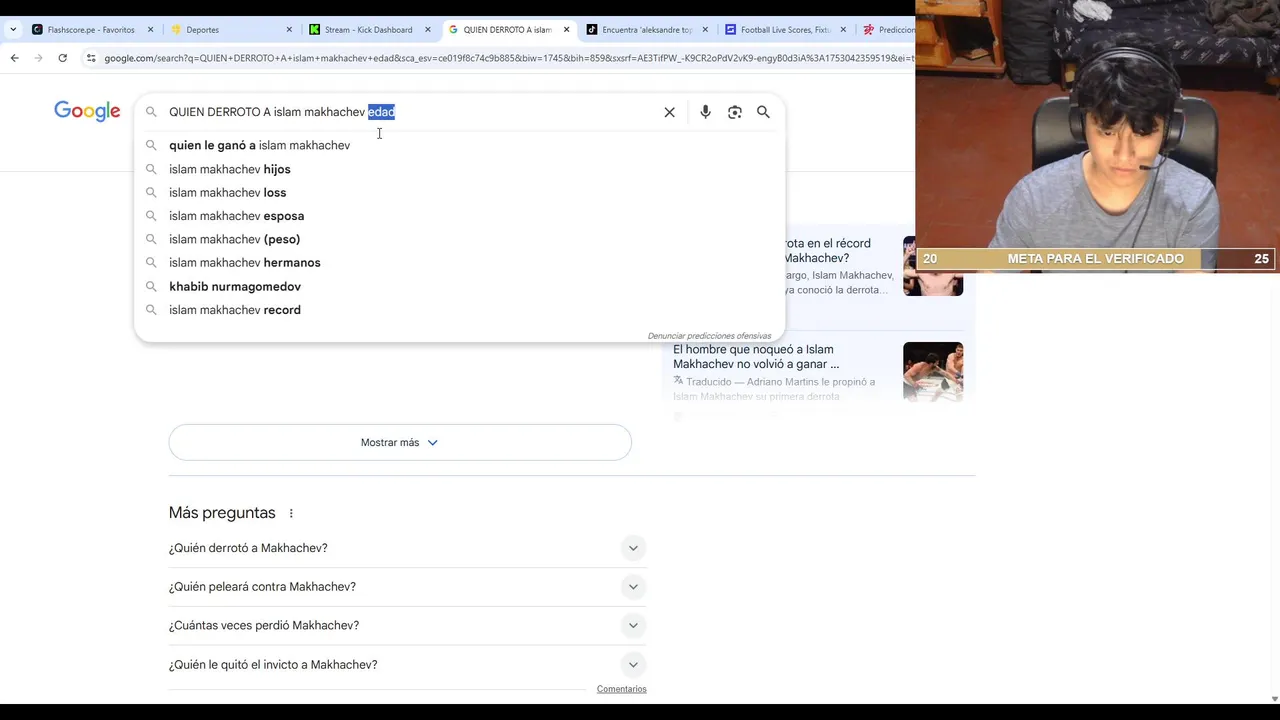Switch to the Prediccion tab
Image resolution: width=1280 pixels, height=720 pixels.
coord(888,30)
